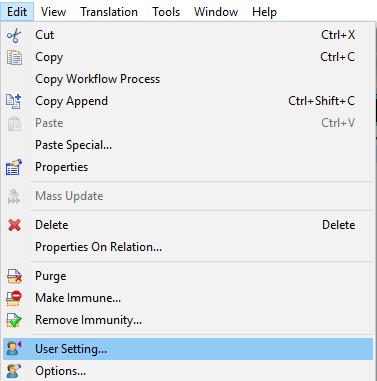Choose User Setting... menu item

coord(188,349)
